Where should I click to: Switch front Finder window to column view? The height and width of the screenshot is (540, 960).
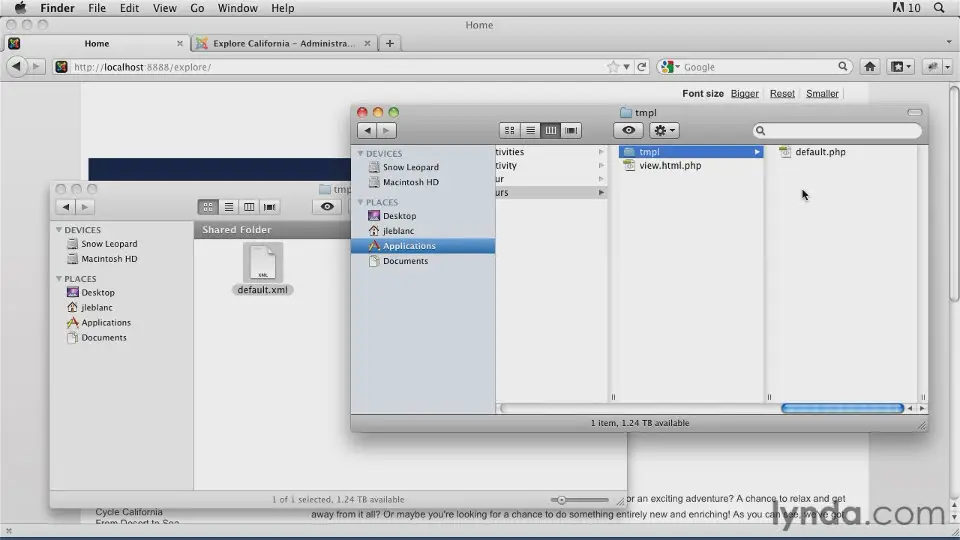pos(550,130)
